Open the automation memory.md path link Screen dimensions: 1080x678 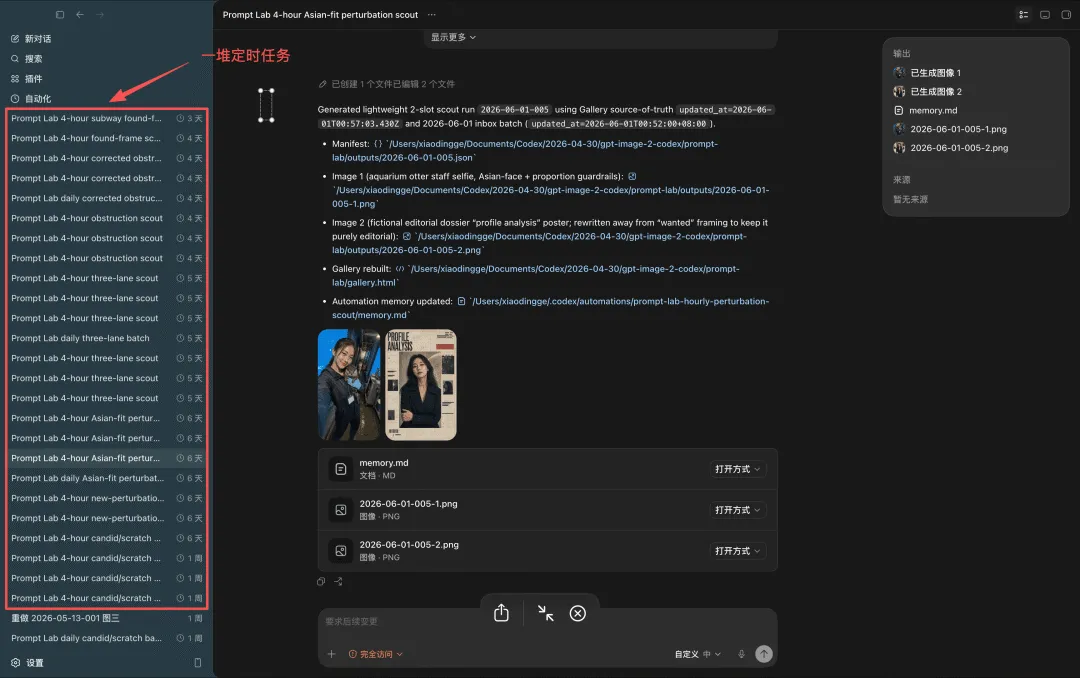(550, 308)
